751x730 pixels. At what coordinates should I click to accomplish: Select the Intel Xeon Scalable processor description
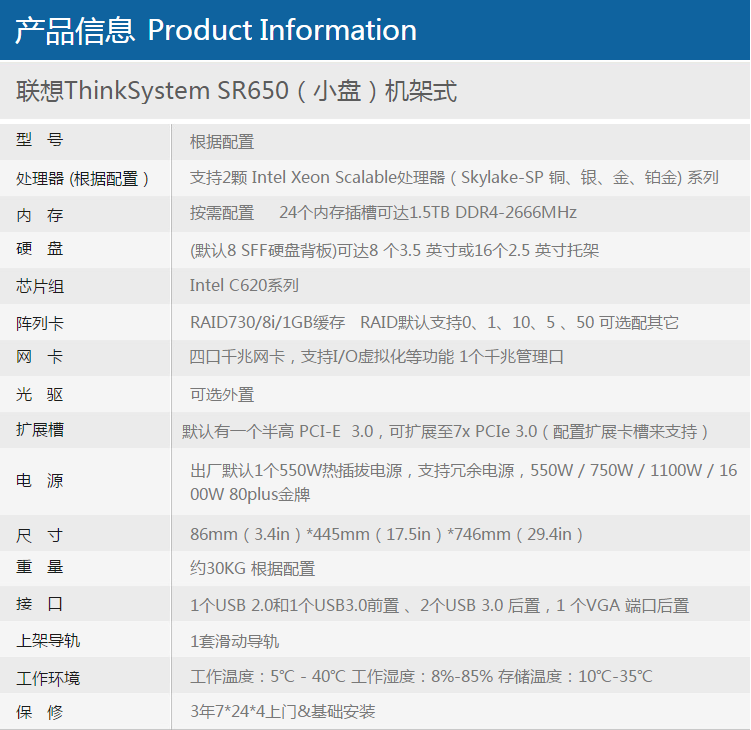(x=454, y=178)
